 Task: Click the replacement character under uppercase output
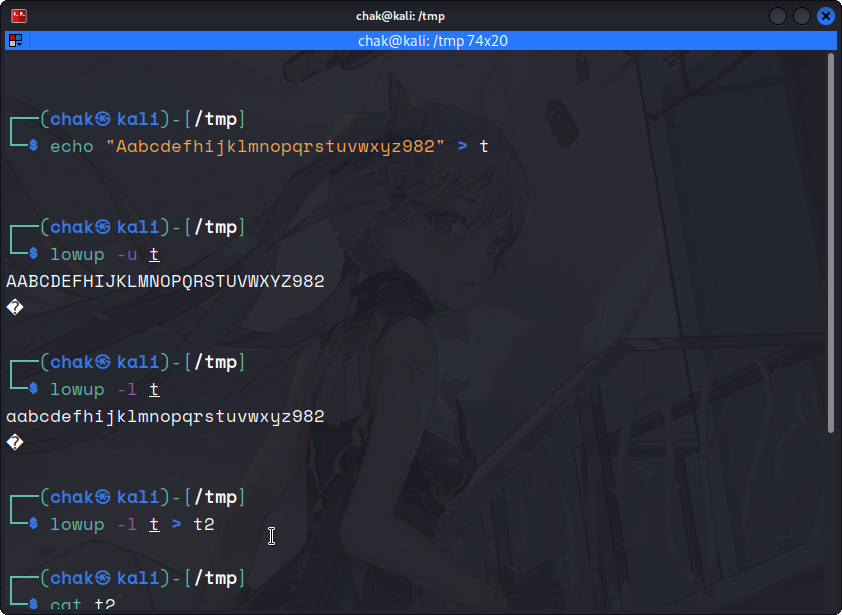(x=12, y=308)
